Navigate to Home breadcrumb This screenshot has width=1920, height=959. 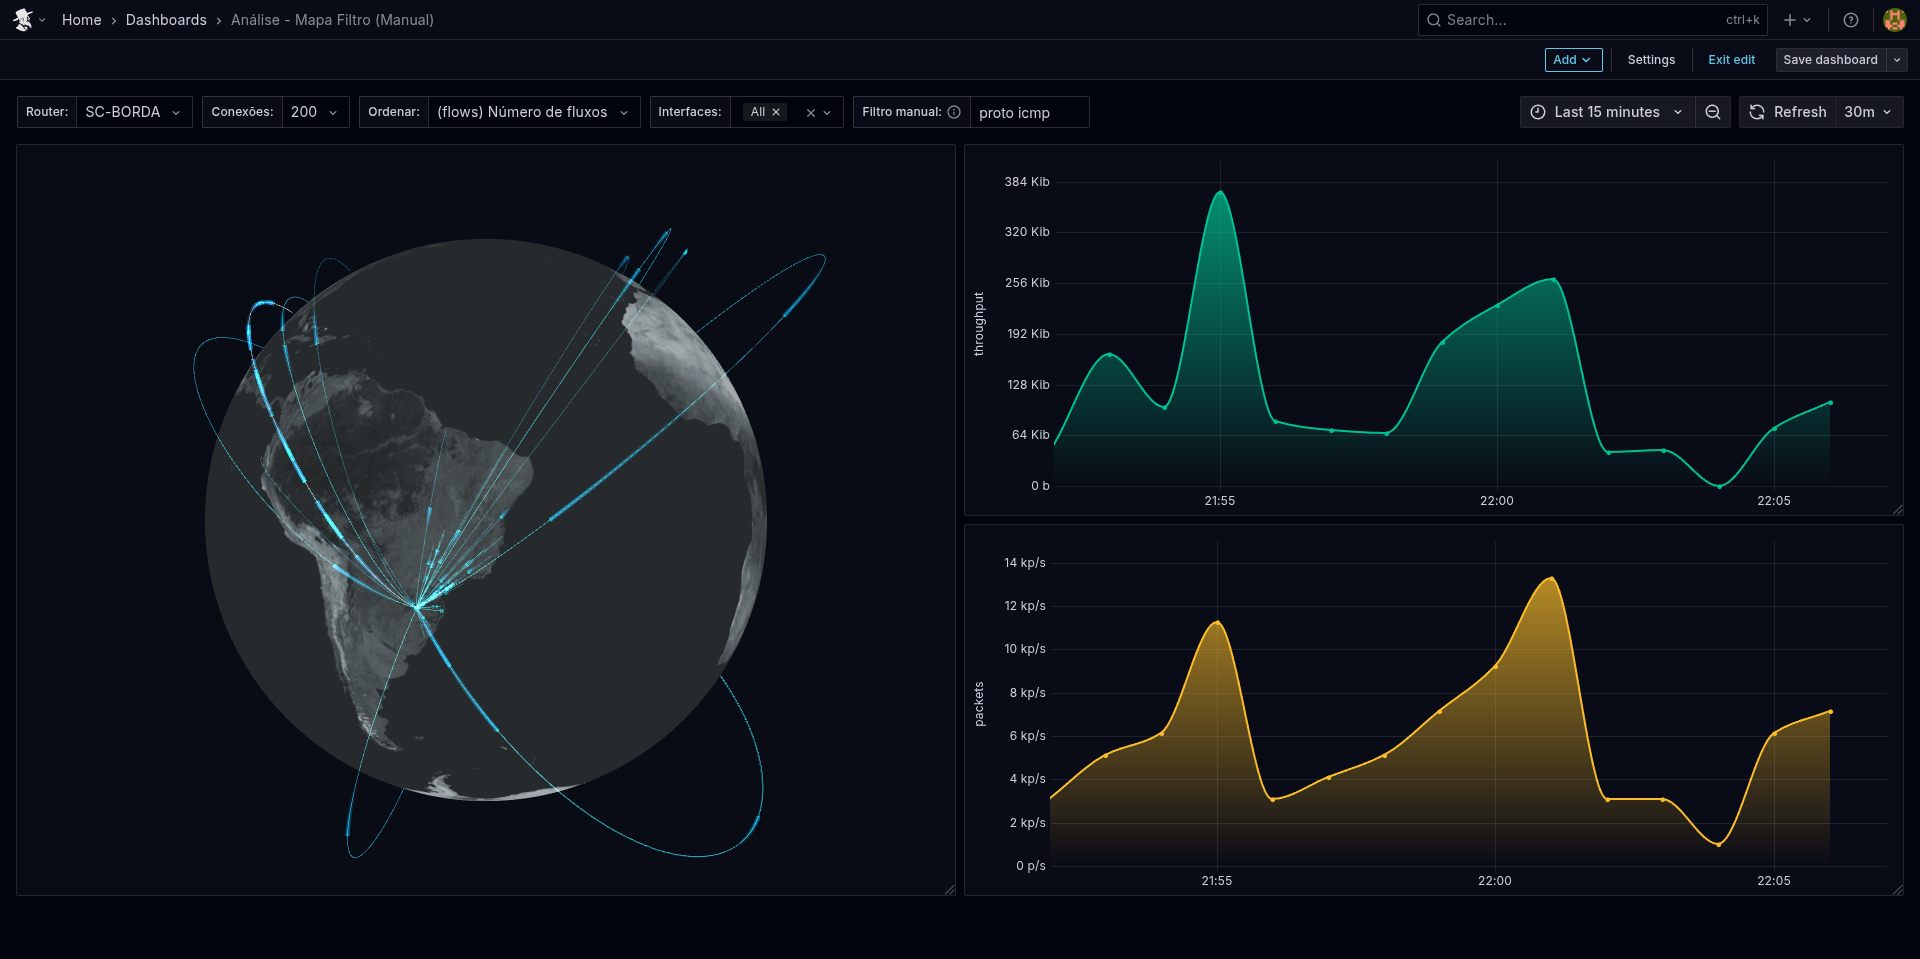coord(81,20)
